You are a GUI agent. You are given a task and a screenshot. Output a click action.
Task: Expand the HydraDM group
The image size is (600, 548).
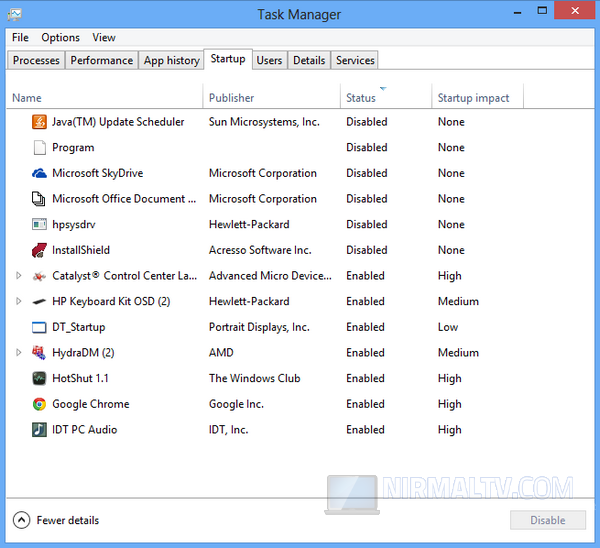(18, 352)
